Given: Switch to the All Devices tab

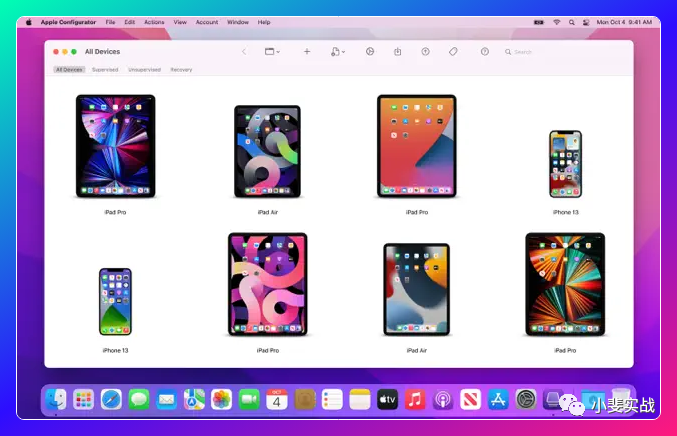Looking at the screenshot, I should coord(69,70).
